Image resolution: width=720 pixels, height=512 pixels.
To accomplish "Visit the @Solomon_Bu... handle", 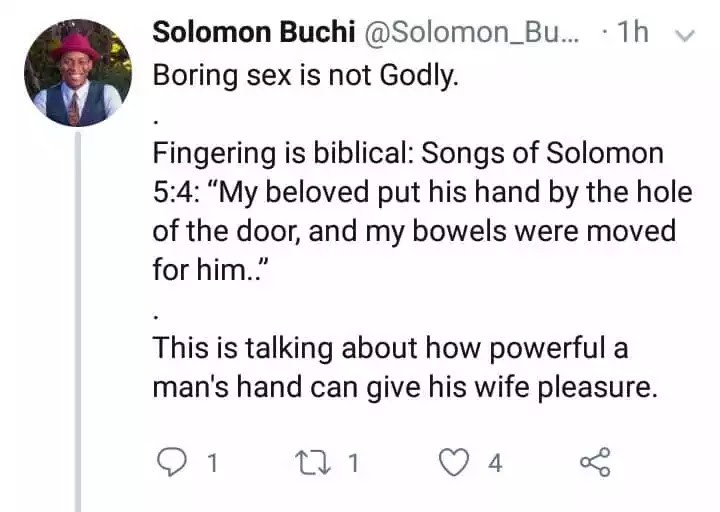I will click(x=472, y=34).
